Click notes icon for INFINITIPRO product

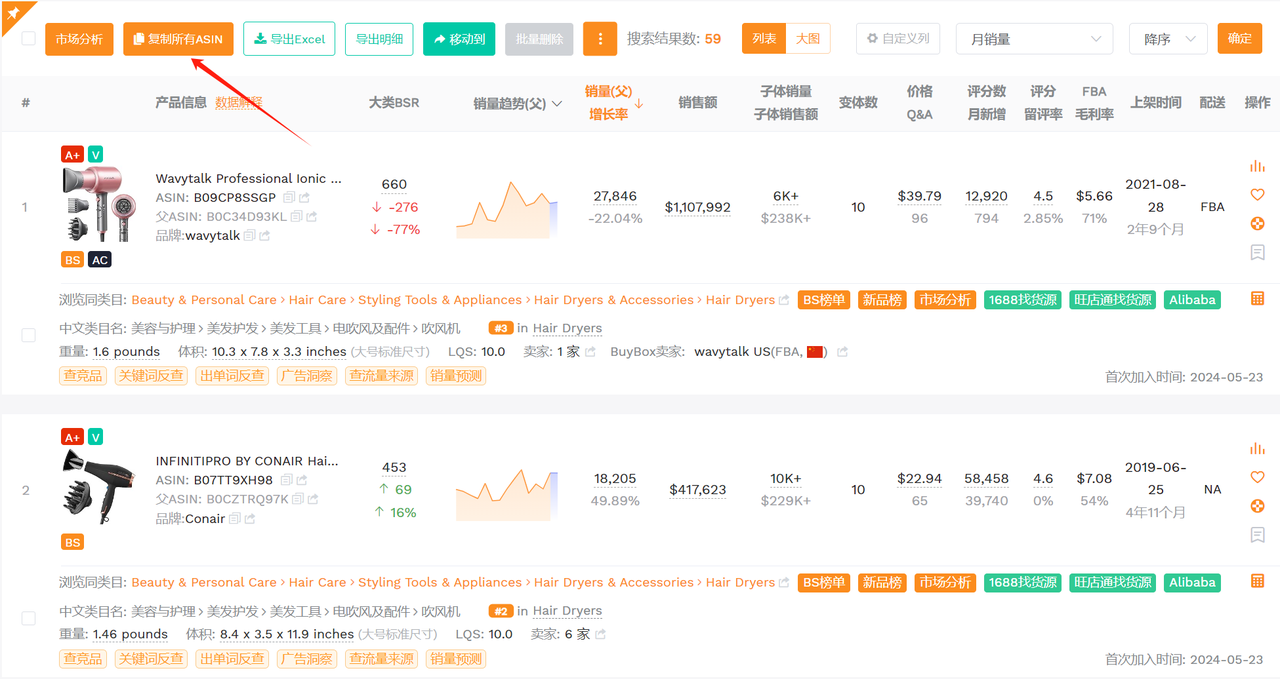(x=1258, y=535)
